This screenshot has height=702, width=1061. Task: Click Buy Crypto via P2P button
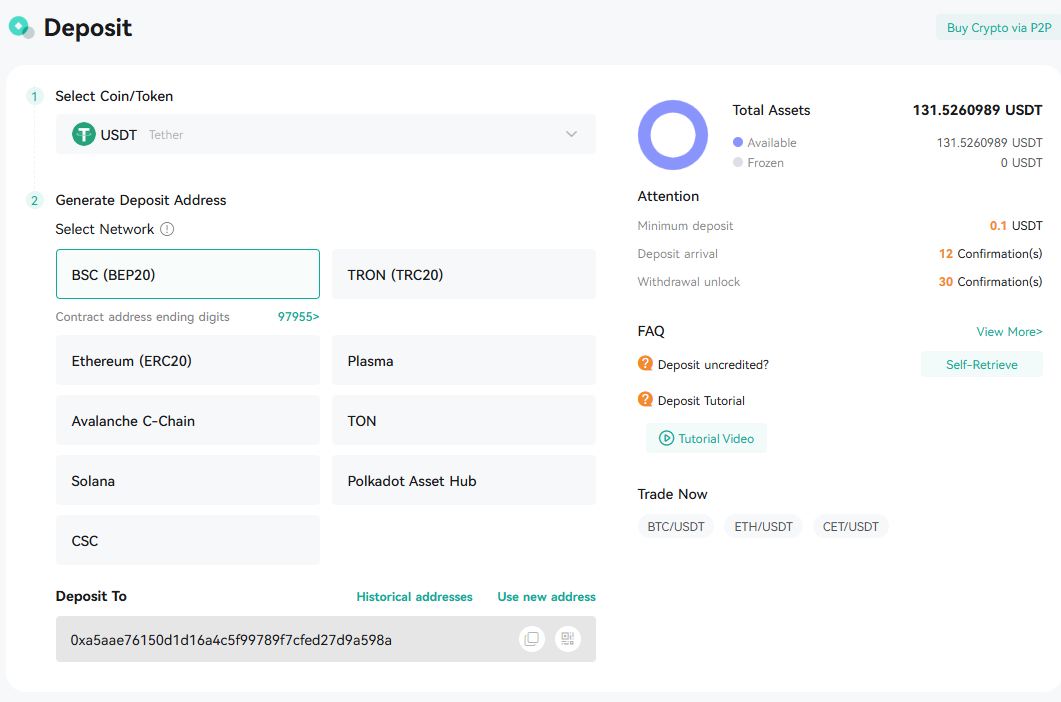pyautogui.click(x=998, y=28)
